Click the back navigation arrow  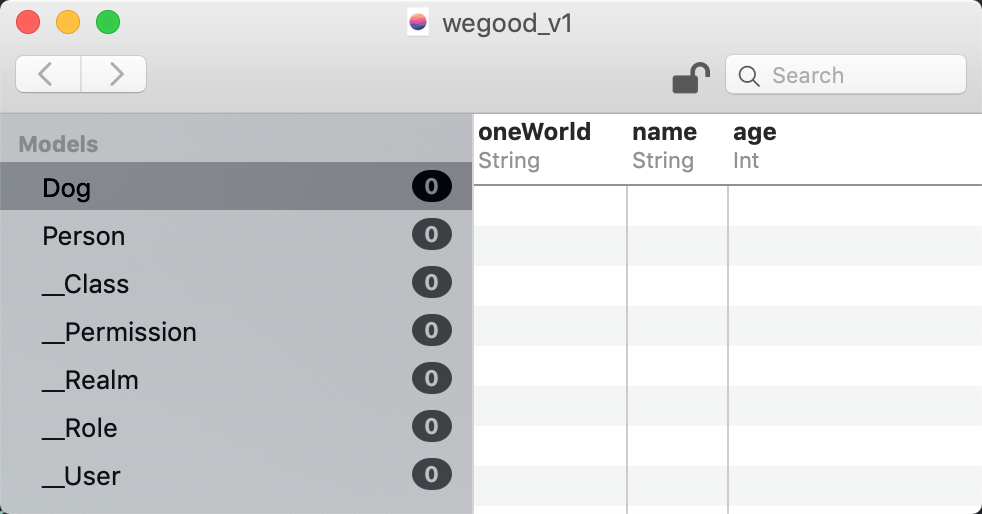[x=48, y=74]
